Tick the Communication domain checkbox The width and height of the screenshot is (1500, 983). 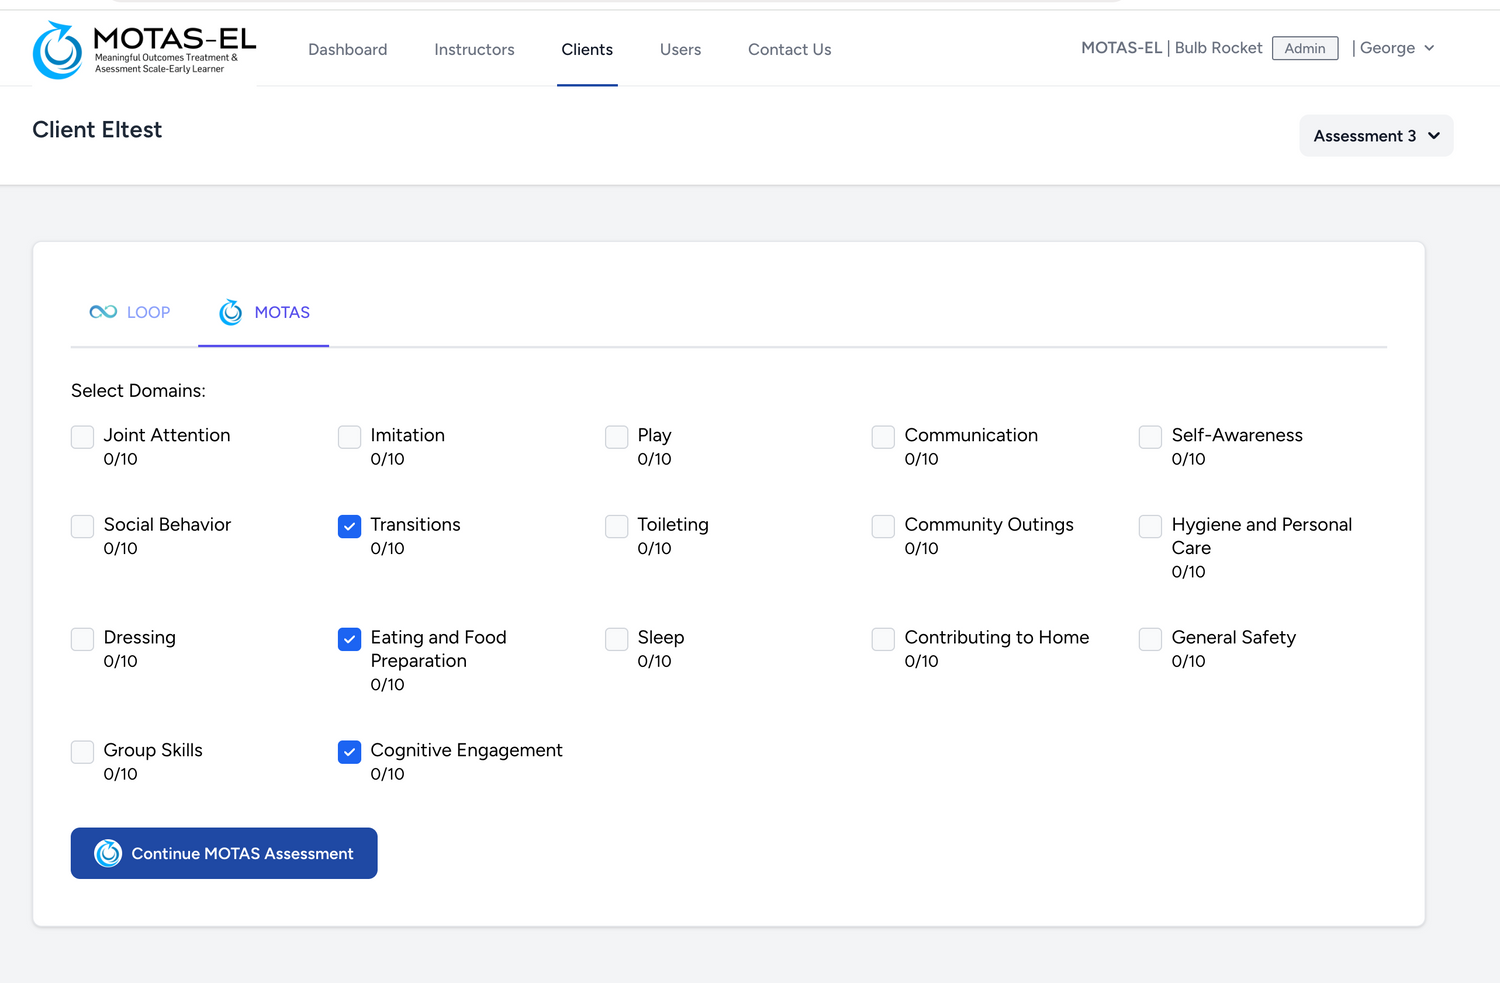pyautogui.click(x=883, y=437)
